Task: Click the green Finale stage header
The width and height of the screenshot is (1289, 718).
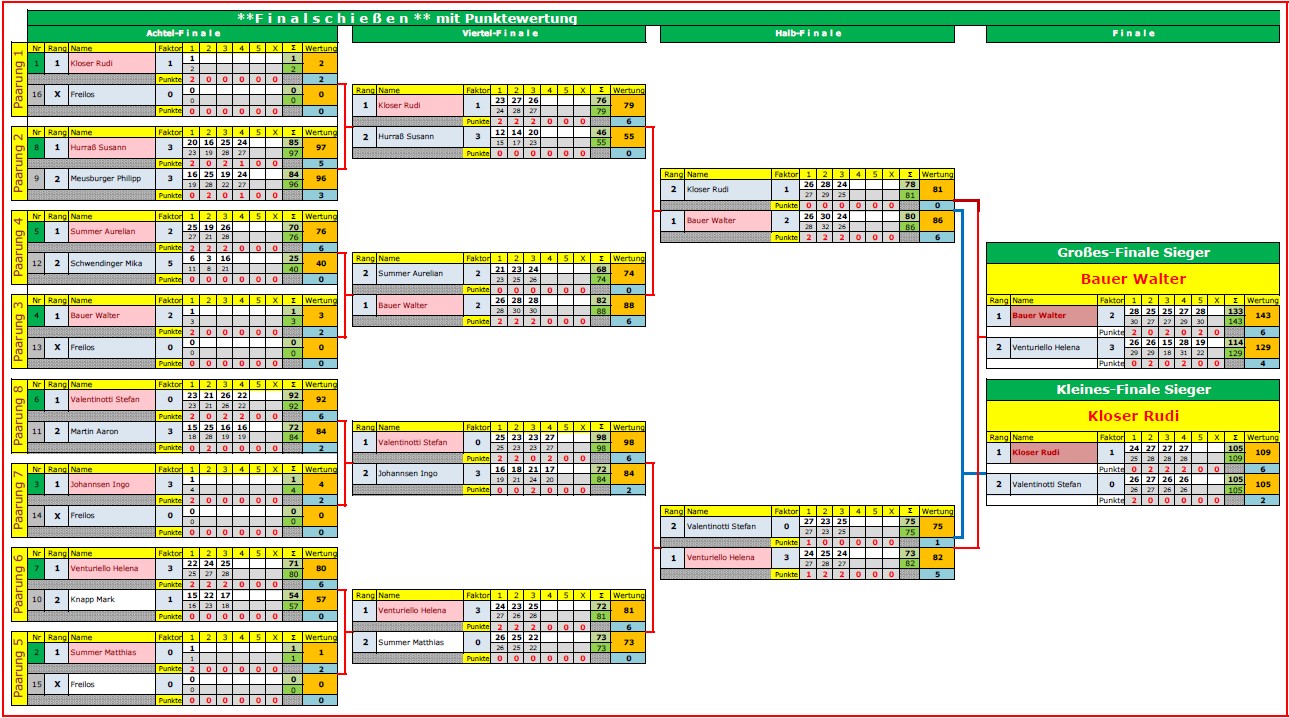Action: click(1132, 33)
